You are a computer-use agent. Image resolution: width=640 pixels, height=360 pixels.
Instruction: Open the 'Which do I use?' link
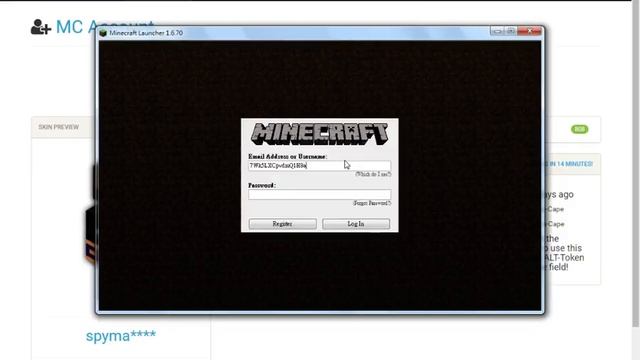(x=373, y=174)
